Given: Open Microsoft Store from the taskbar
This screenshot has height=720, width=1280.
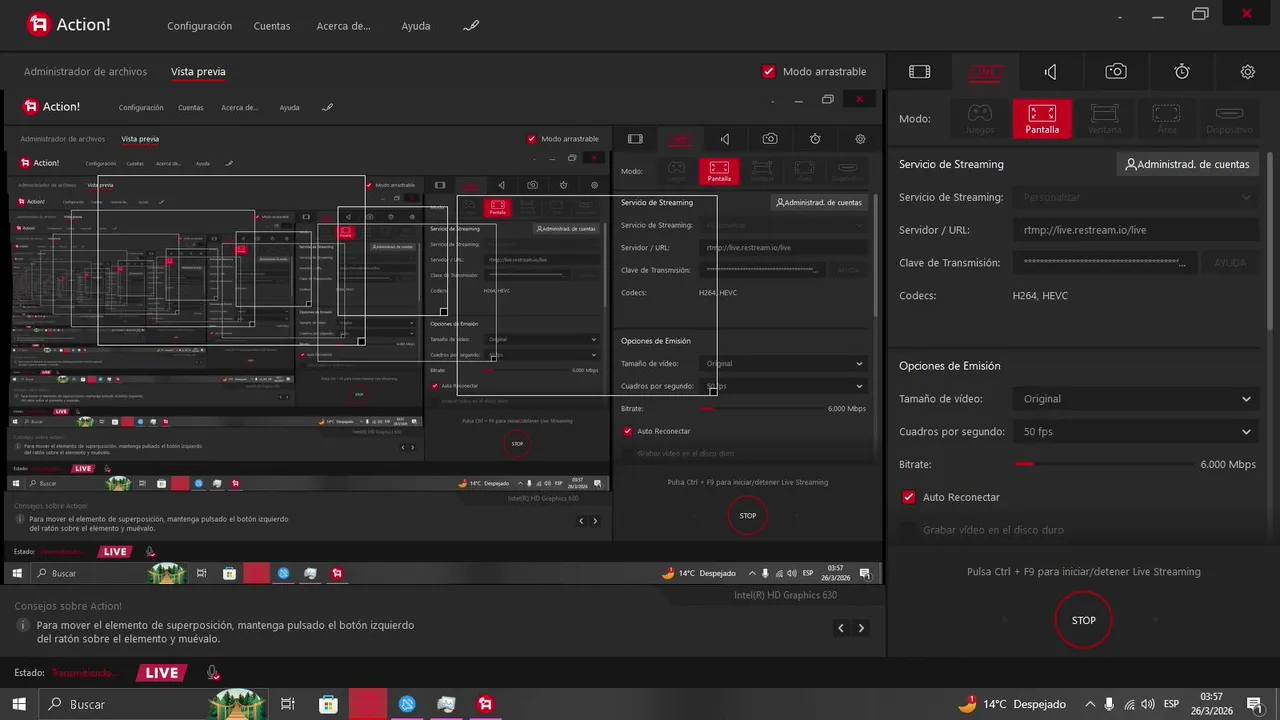Looking at the screenshot, I should click(x=328, y=704).
